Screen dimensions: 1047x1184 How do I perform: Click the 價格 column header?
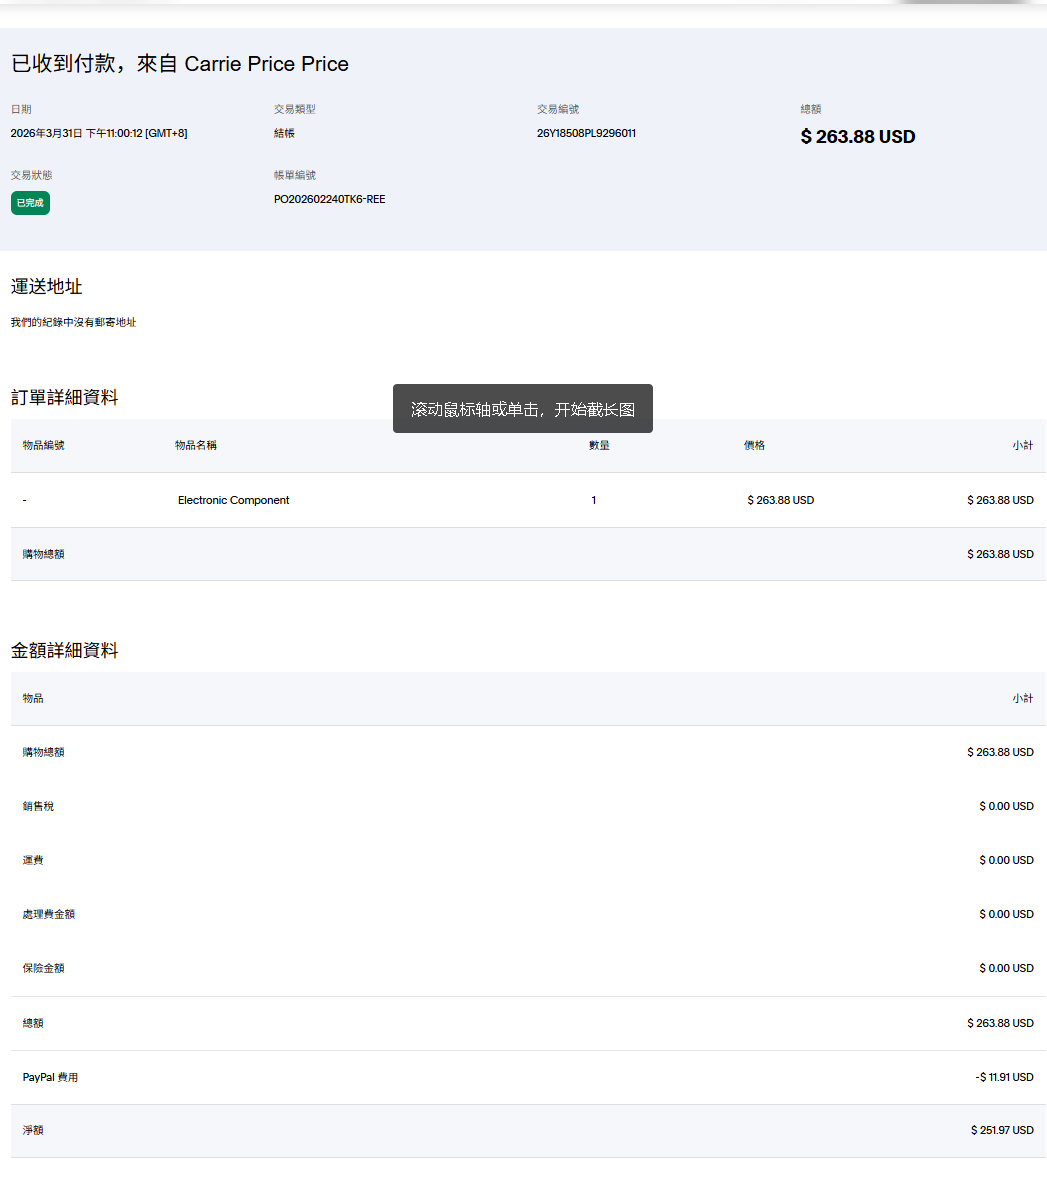click(x=754, y=445)
